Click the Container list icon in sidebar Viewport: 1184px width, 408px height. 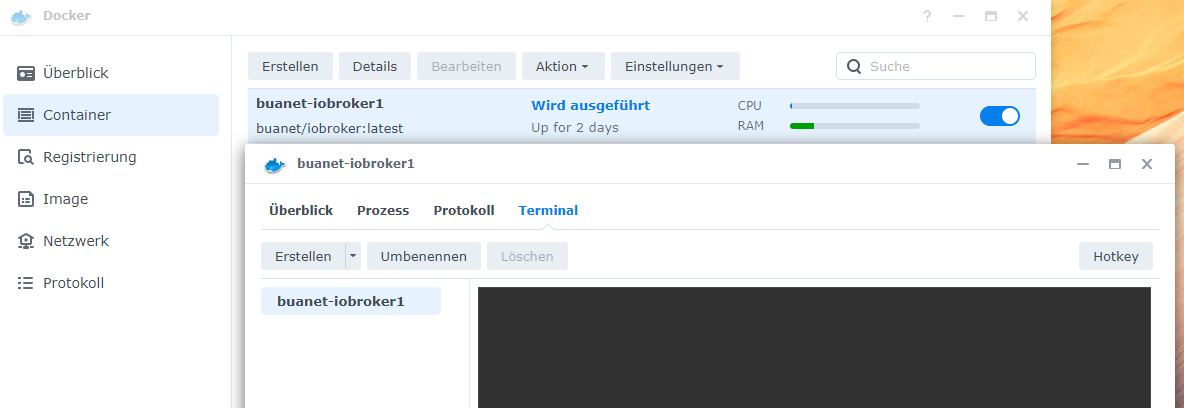point(26,115)
